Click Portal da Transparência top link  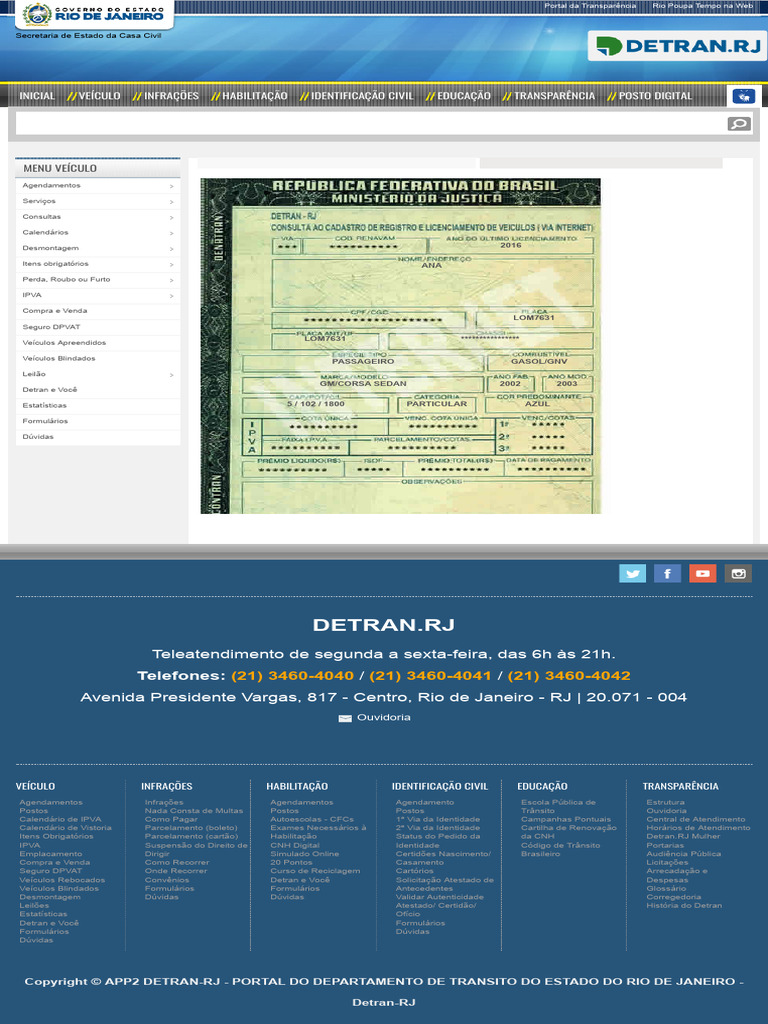[590, 6]
